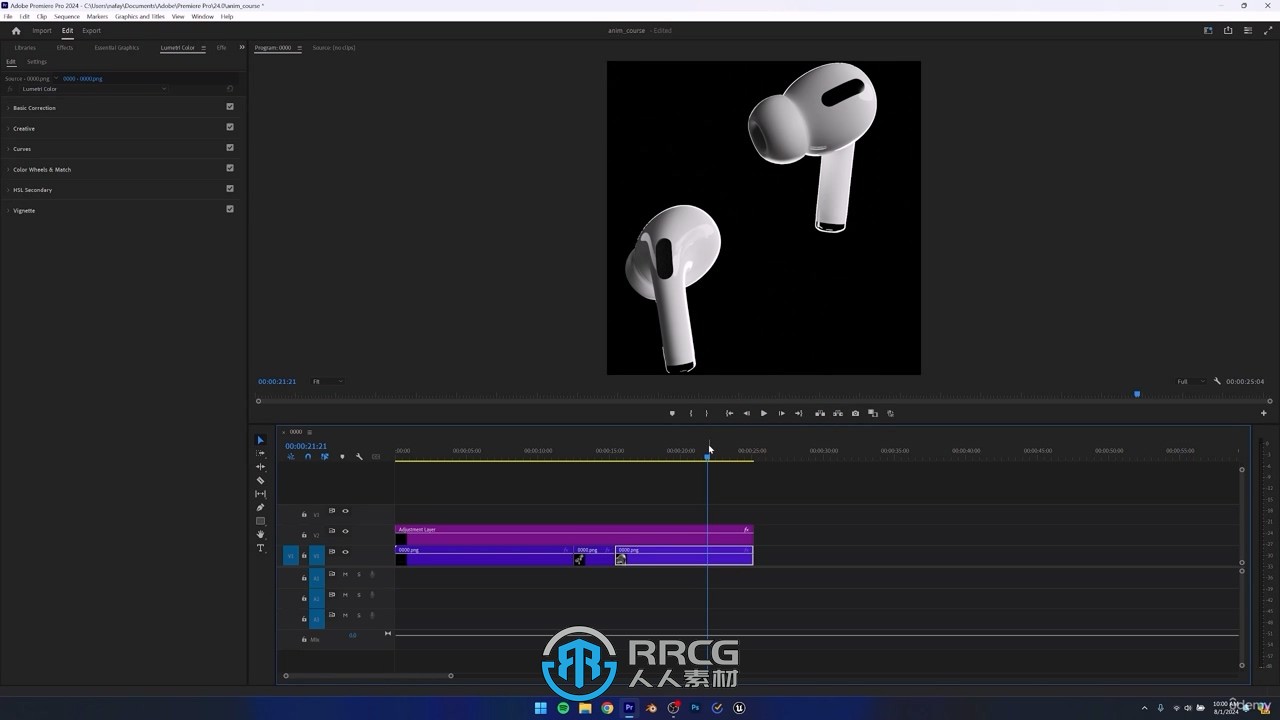1280x720 pixels.
Task: Open Photoshop from the taskbar
Action: coord(695,708)
